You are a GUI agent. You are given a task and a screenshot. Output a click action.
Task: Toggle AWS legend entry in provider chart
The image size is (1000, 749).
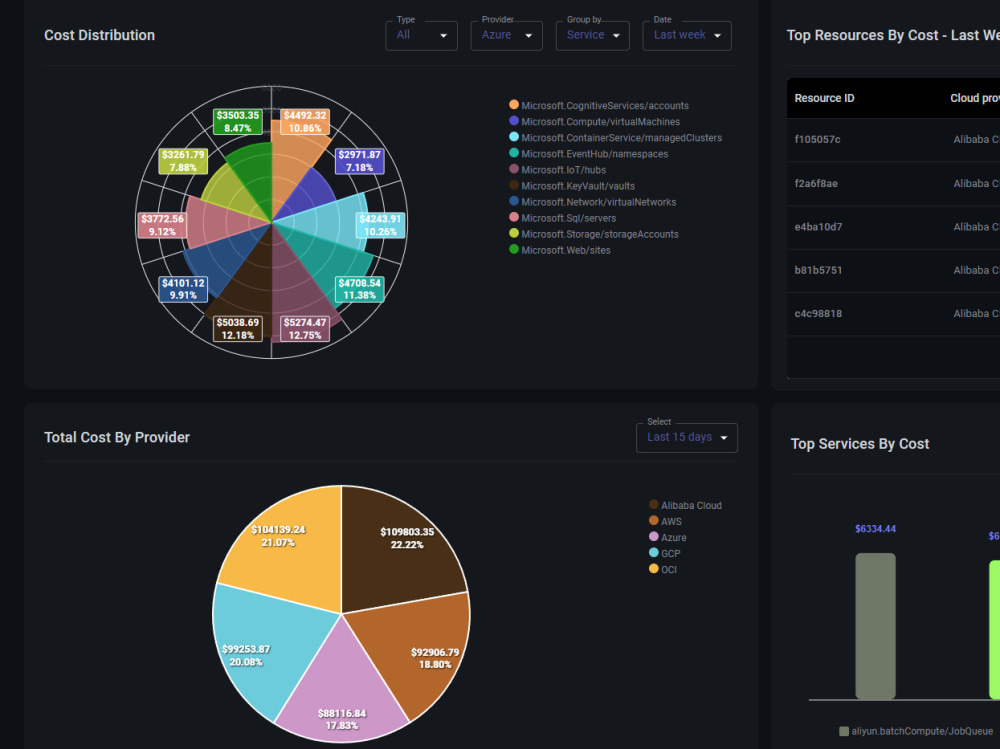(665, 521)
